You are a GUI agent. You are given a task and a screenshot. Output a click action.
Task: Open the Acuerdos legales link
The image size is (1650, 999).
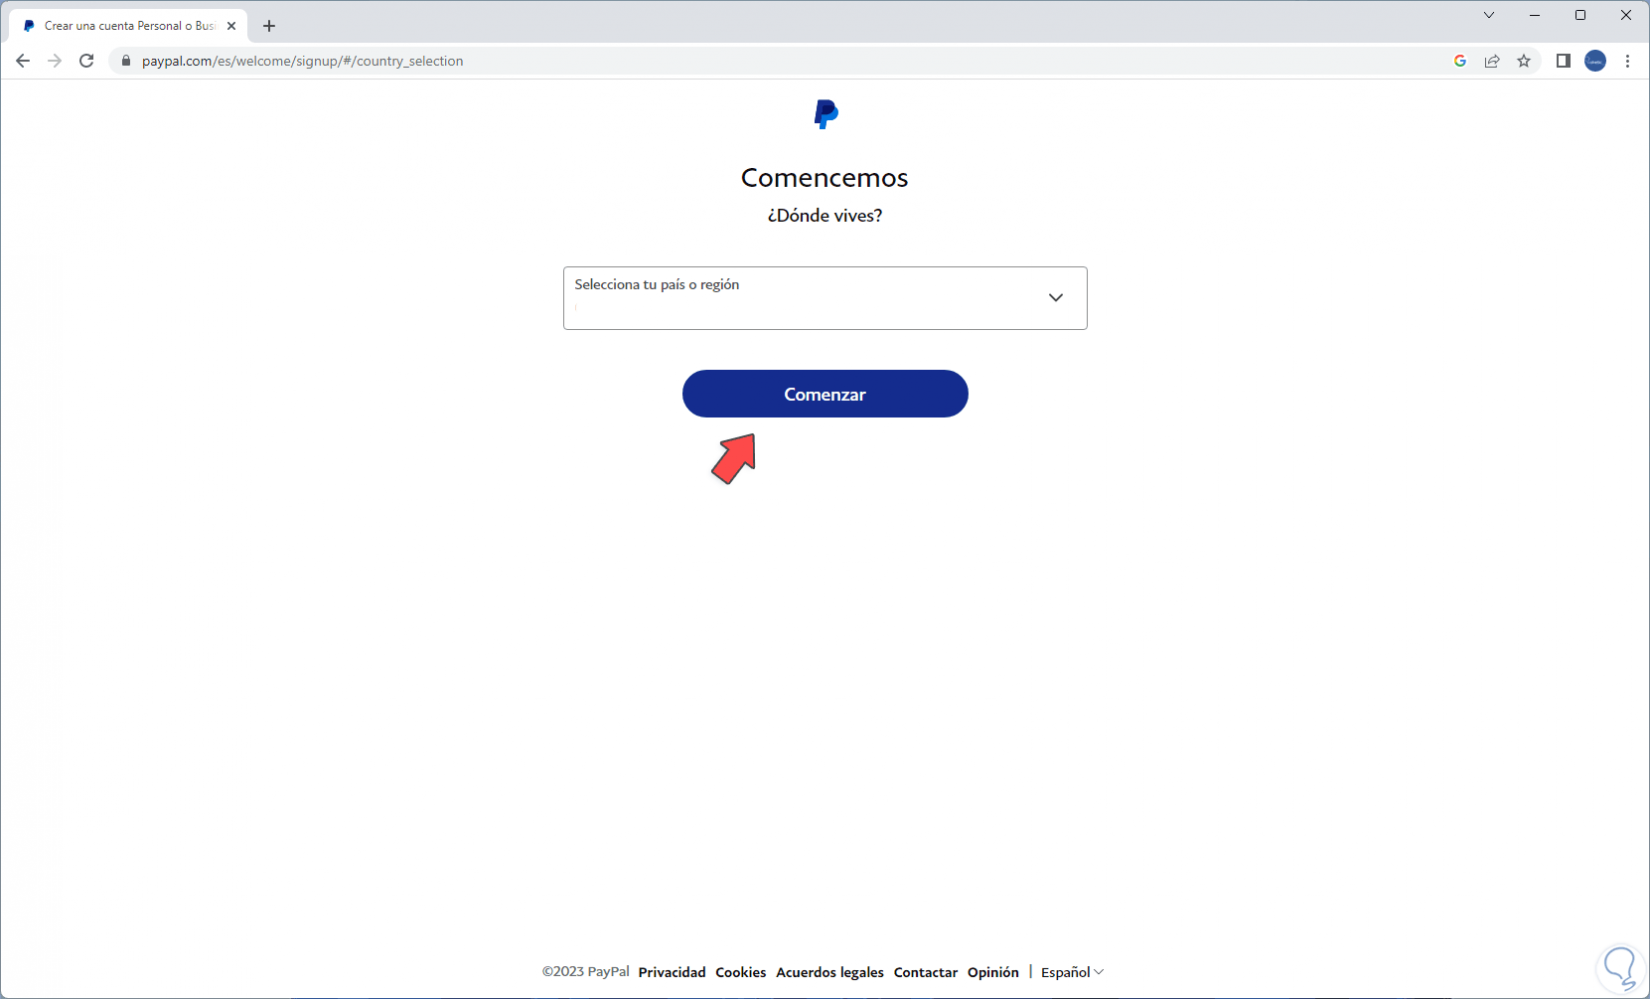point(830,972)
